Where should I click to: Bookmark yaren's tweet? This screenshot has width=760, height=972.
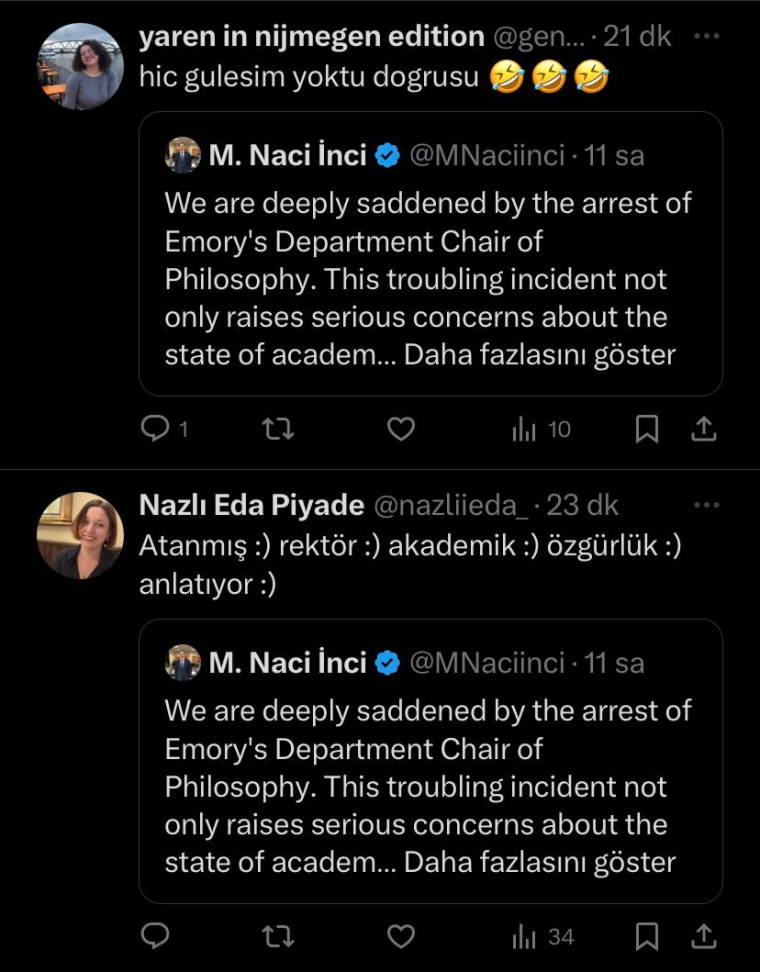pos(647,429)
